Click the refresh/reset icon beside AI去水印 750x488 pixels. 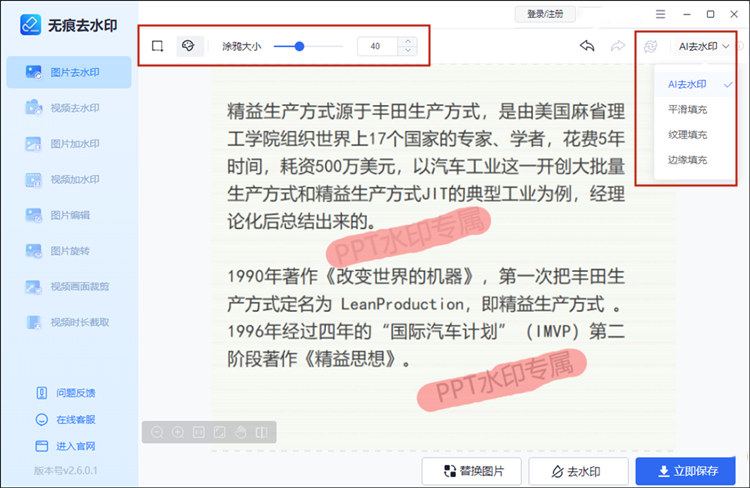pos(651,46)
